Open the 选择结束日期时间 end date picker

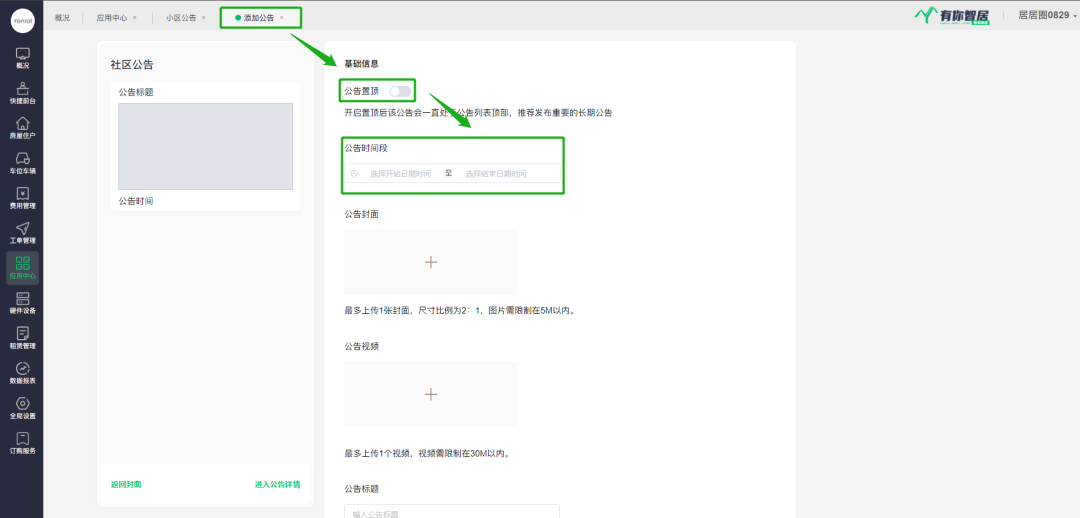(495, 174)
